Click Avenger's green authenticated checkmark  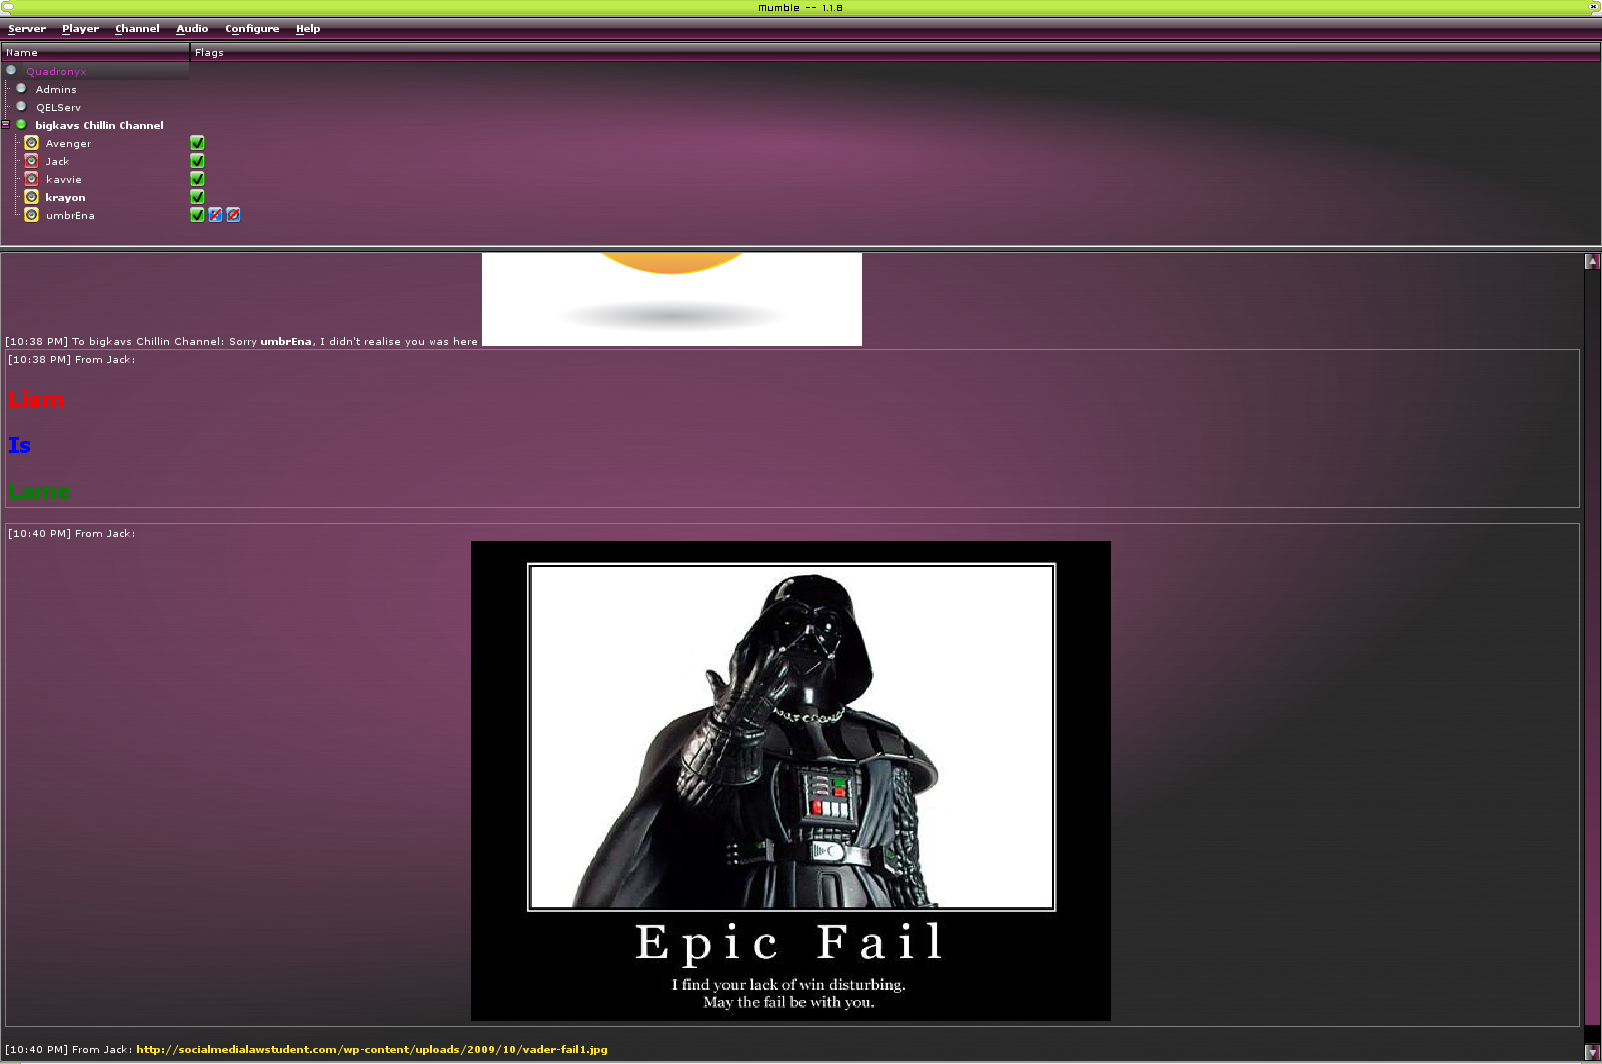(x=197, y=143)
